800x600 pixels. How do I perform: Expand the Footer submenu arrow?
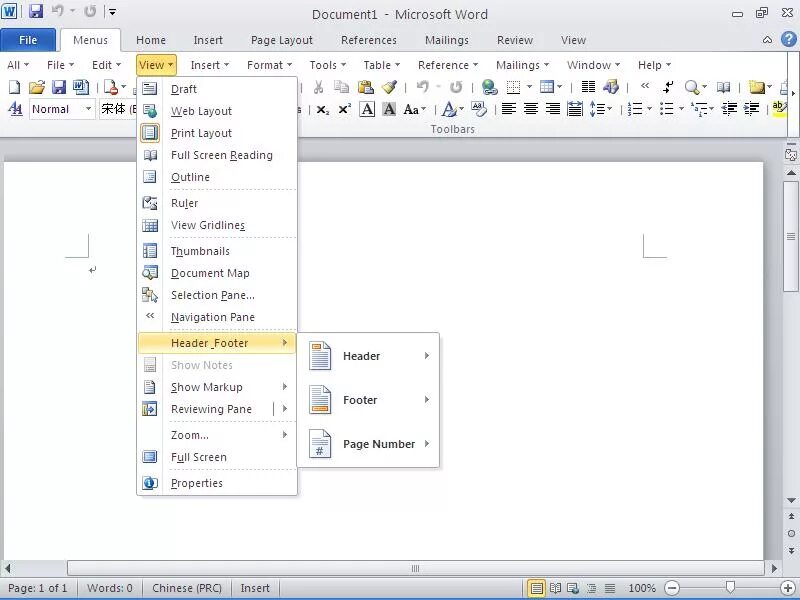427,399
